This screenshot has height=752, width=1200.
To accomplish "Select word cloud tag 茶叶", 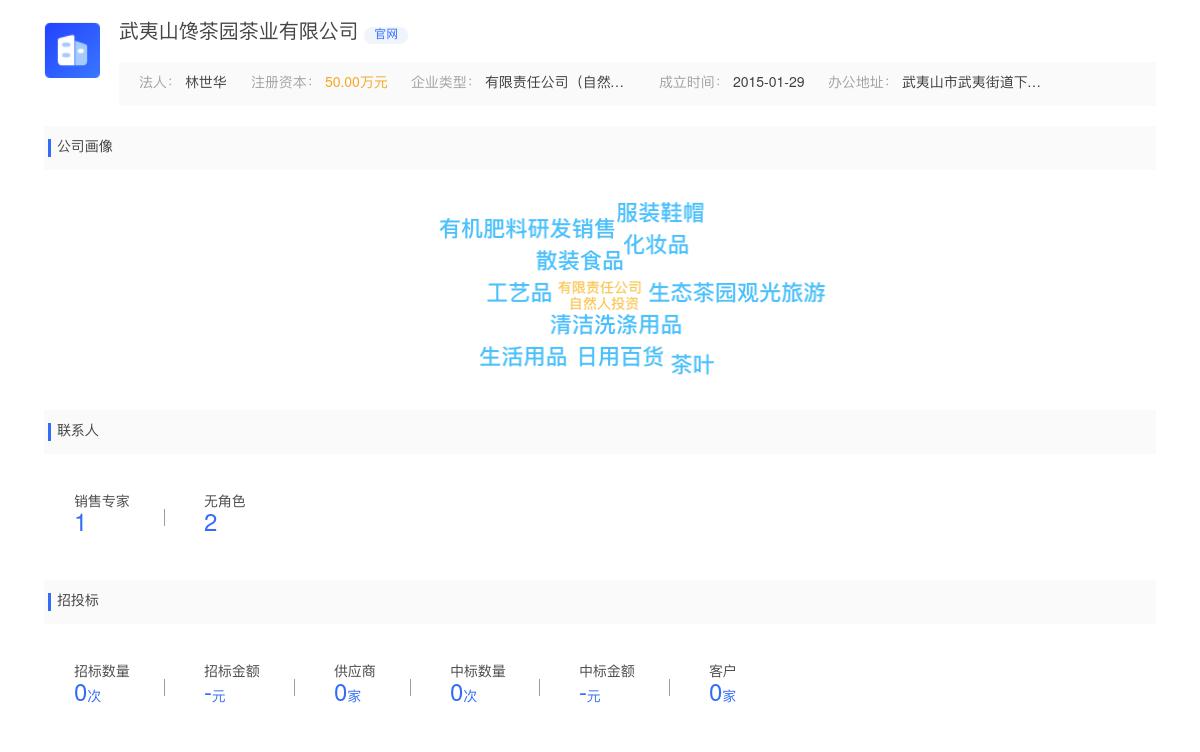I will [692, 365].
